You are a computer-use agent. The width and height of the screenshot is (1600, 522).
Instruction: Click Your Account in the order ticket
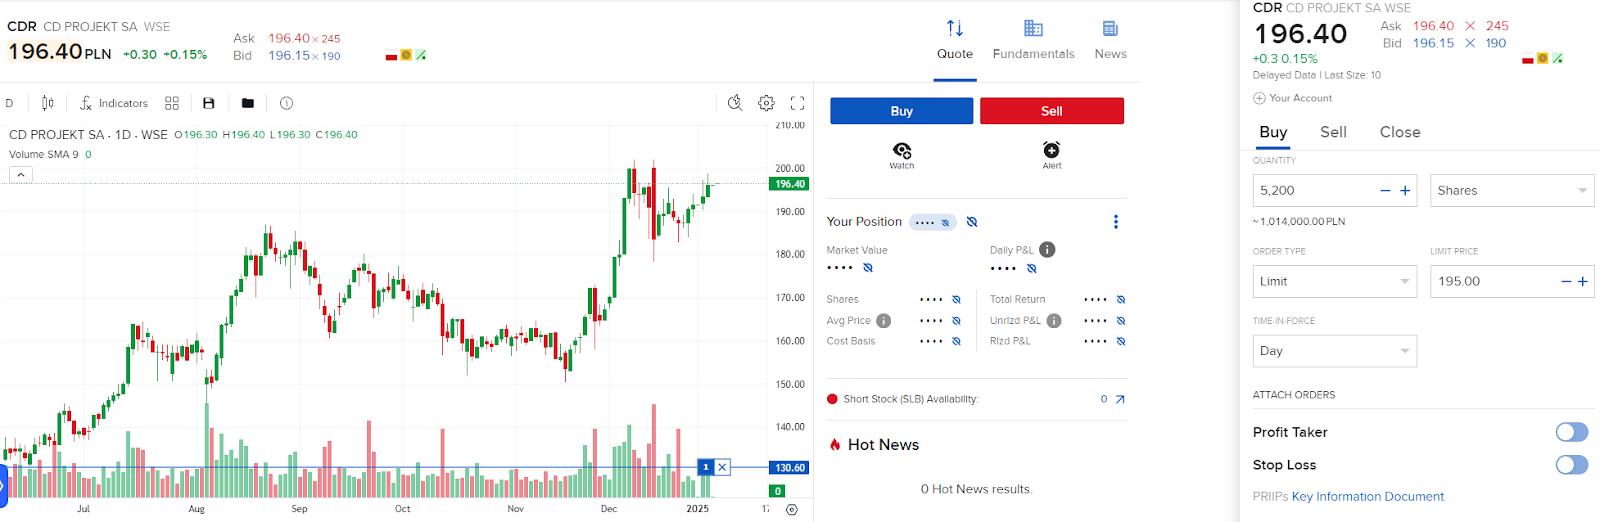1293,98
